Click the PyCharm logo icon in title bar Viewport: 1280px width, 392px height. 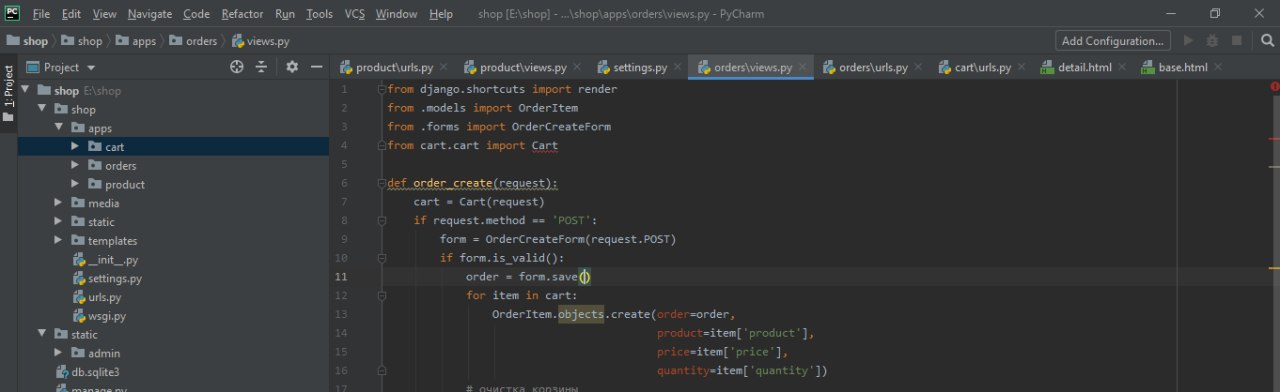[x=13, y=13]
